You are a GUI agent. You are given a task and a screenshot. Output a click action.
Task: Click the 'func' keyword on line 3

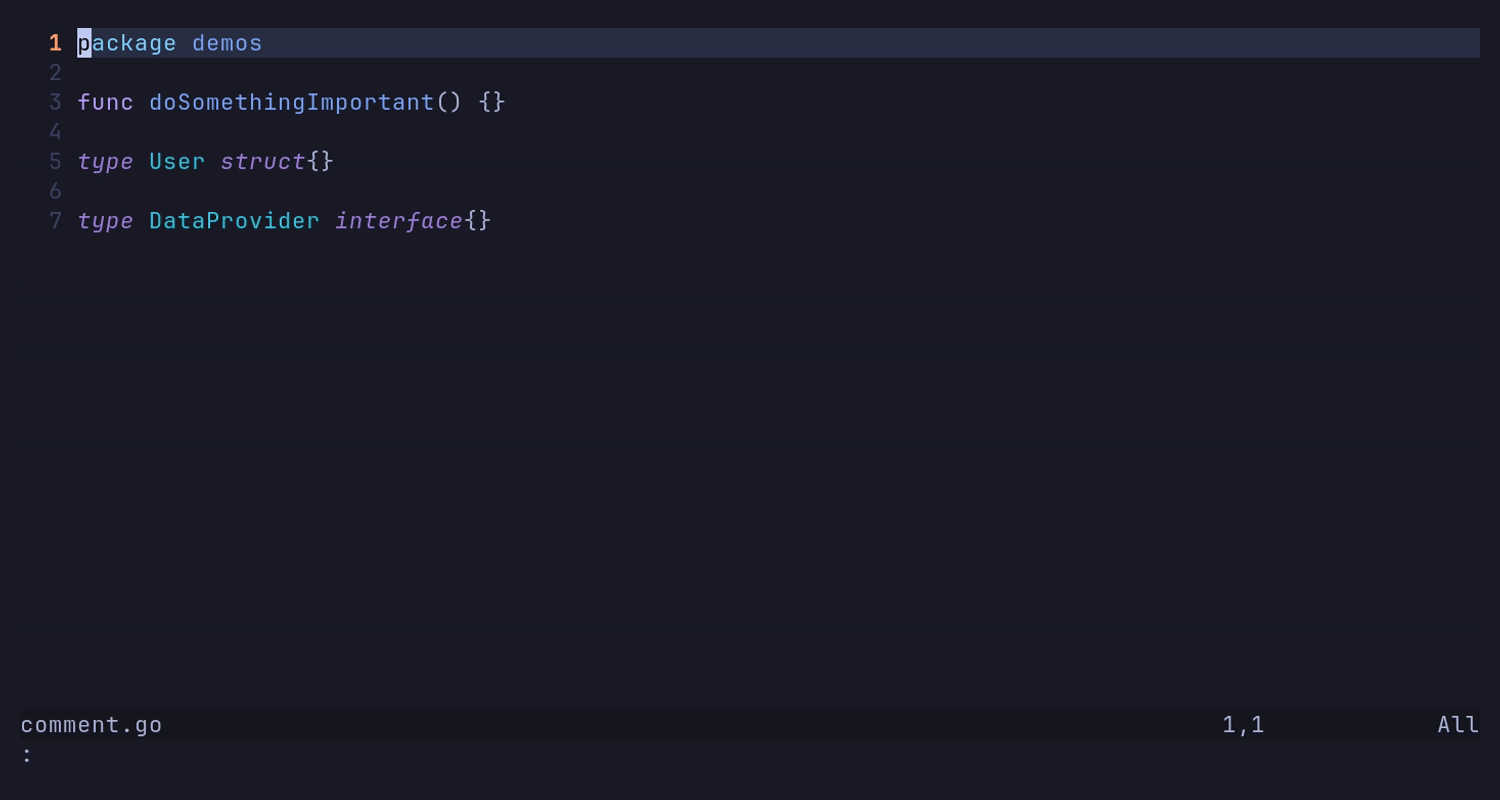(105, 102)
